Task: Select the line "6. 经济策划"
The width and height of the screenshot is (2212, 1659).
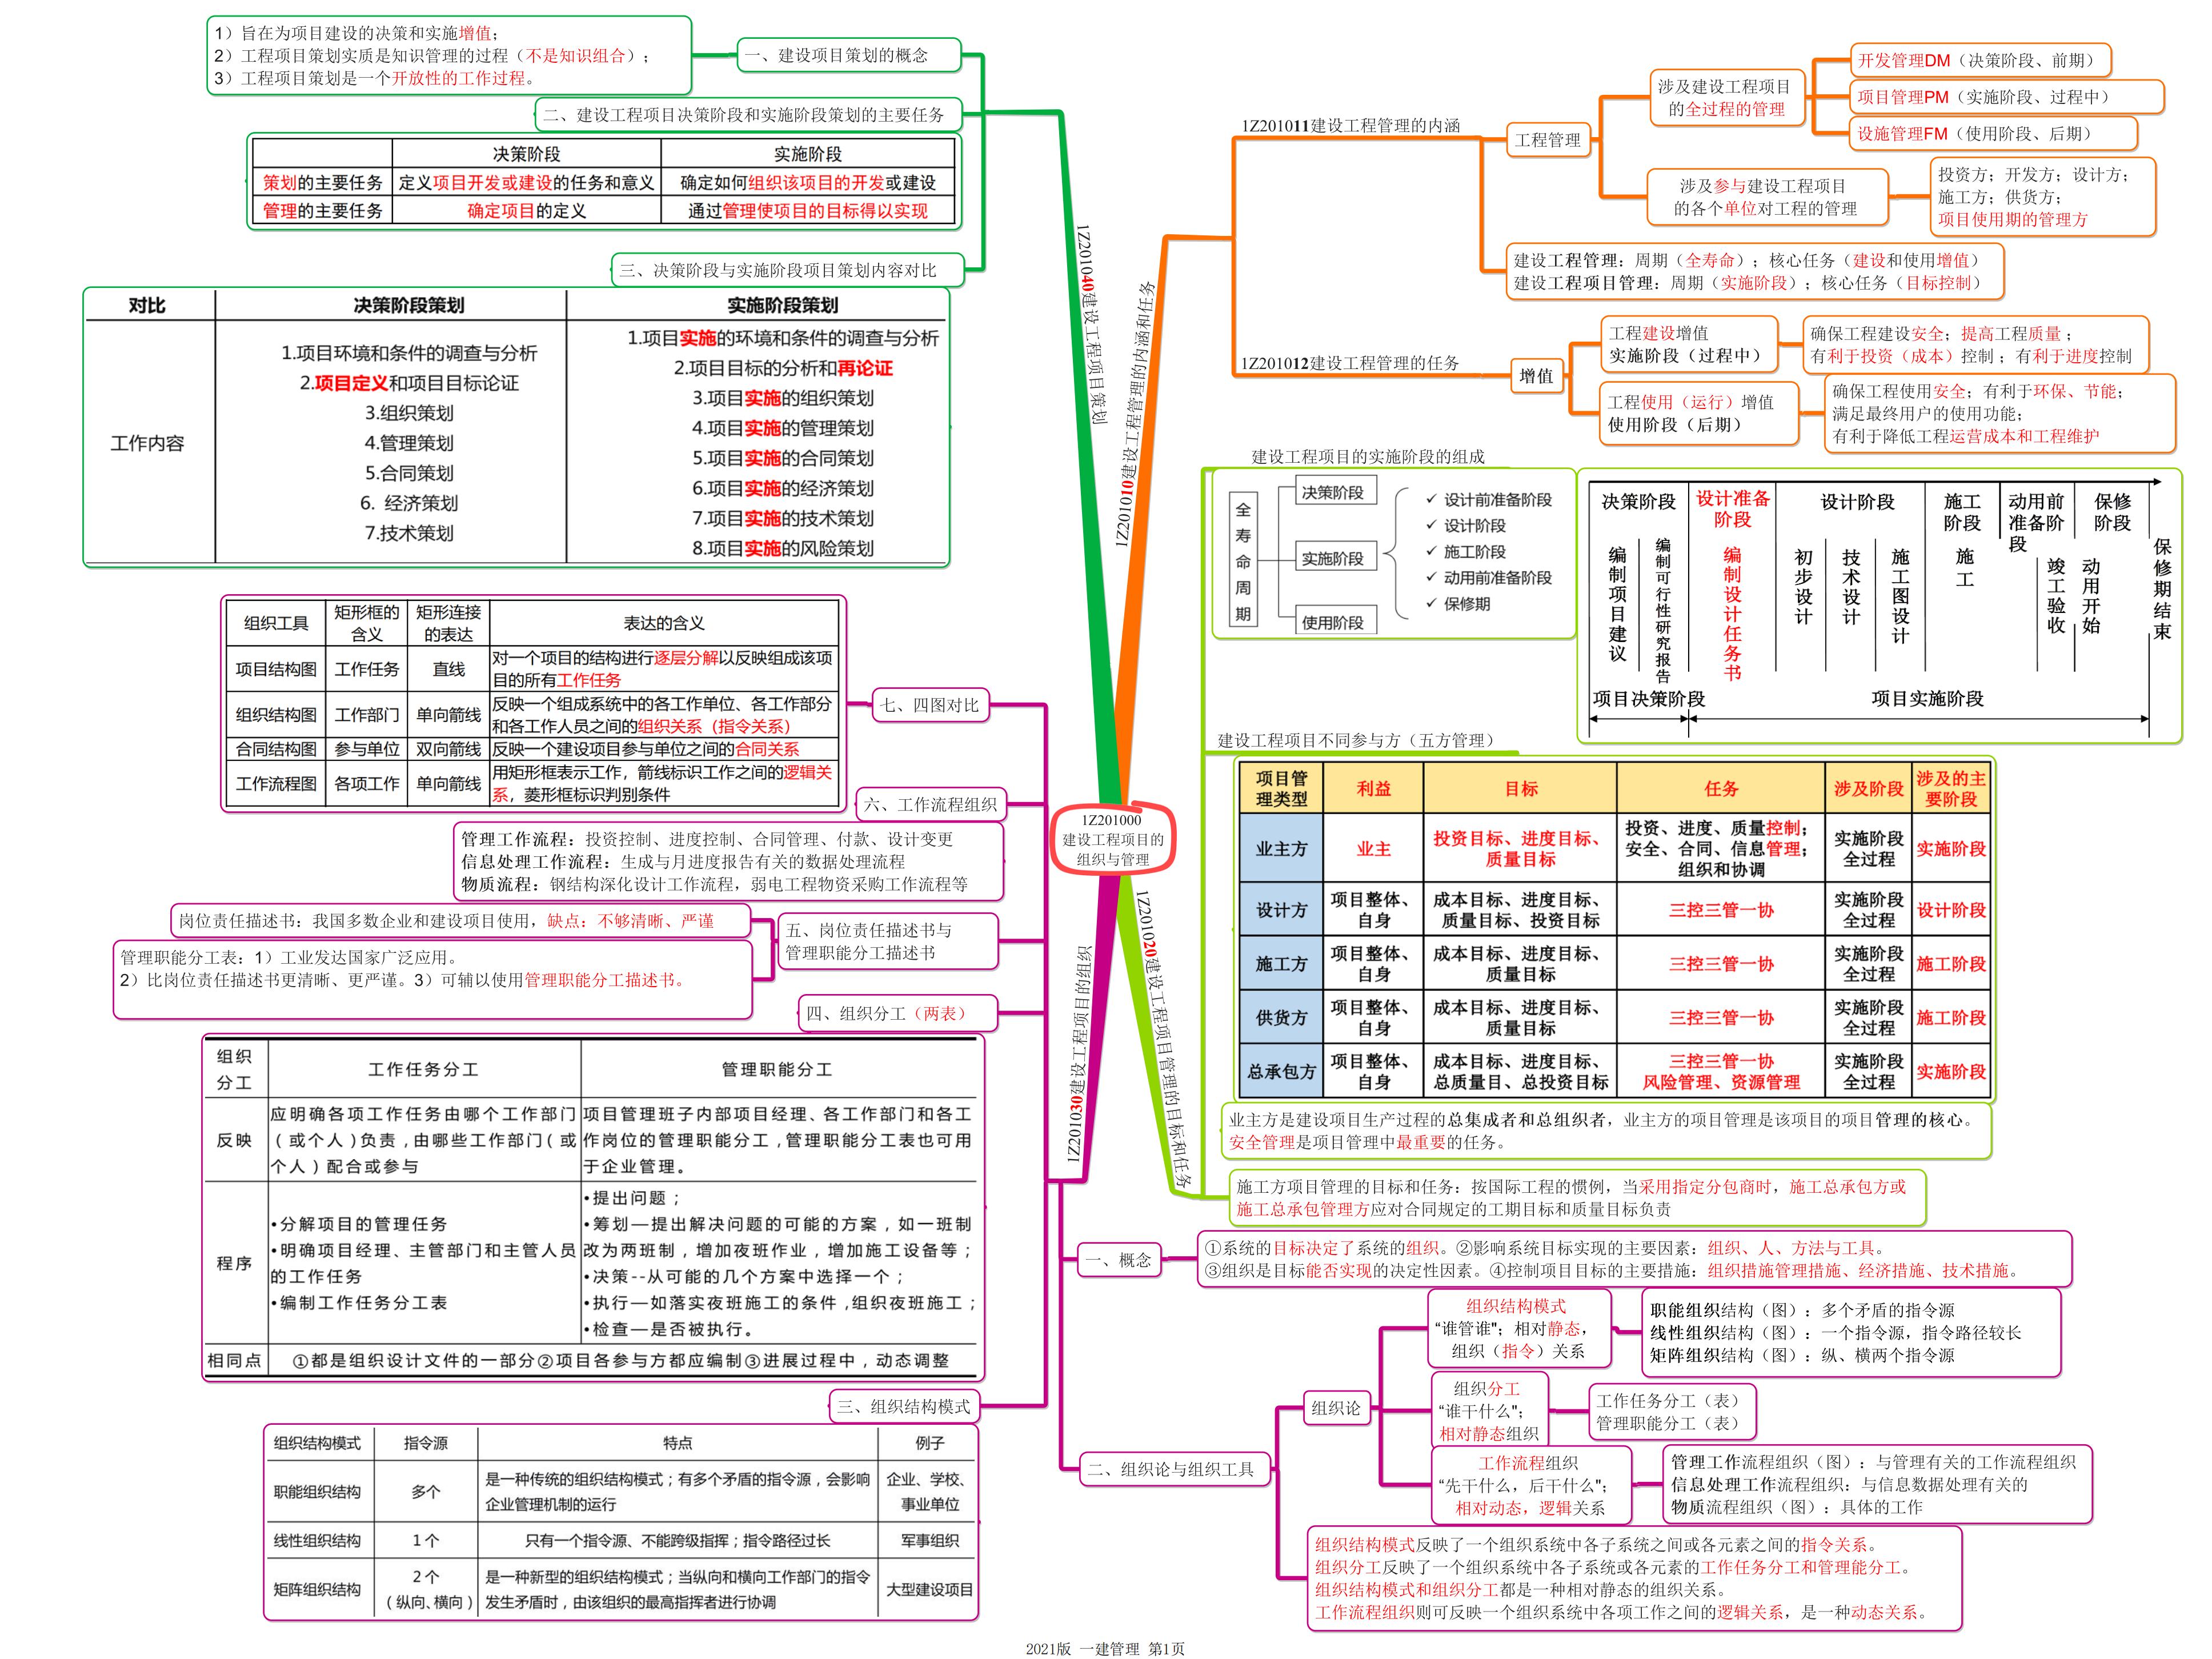Action: pos(409,503)
